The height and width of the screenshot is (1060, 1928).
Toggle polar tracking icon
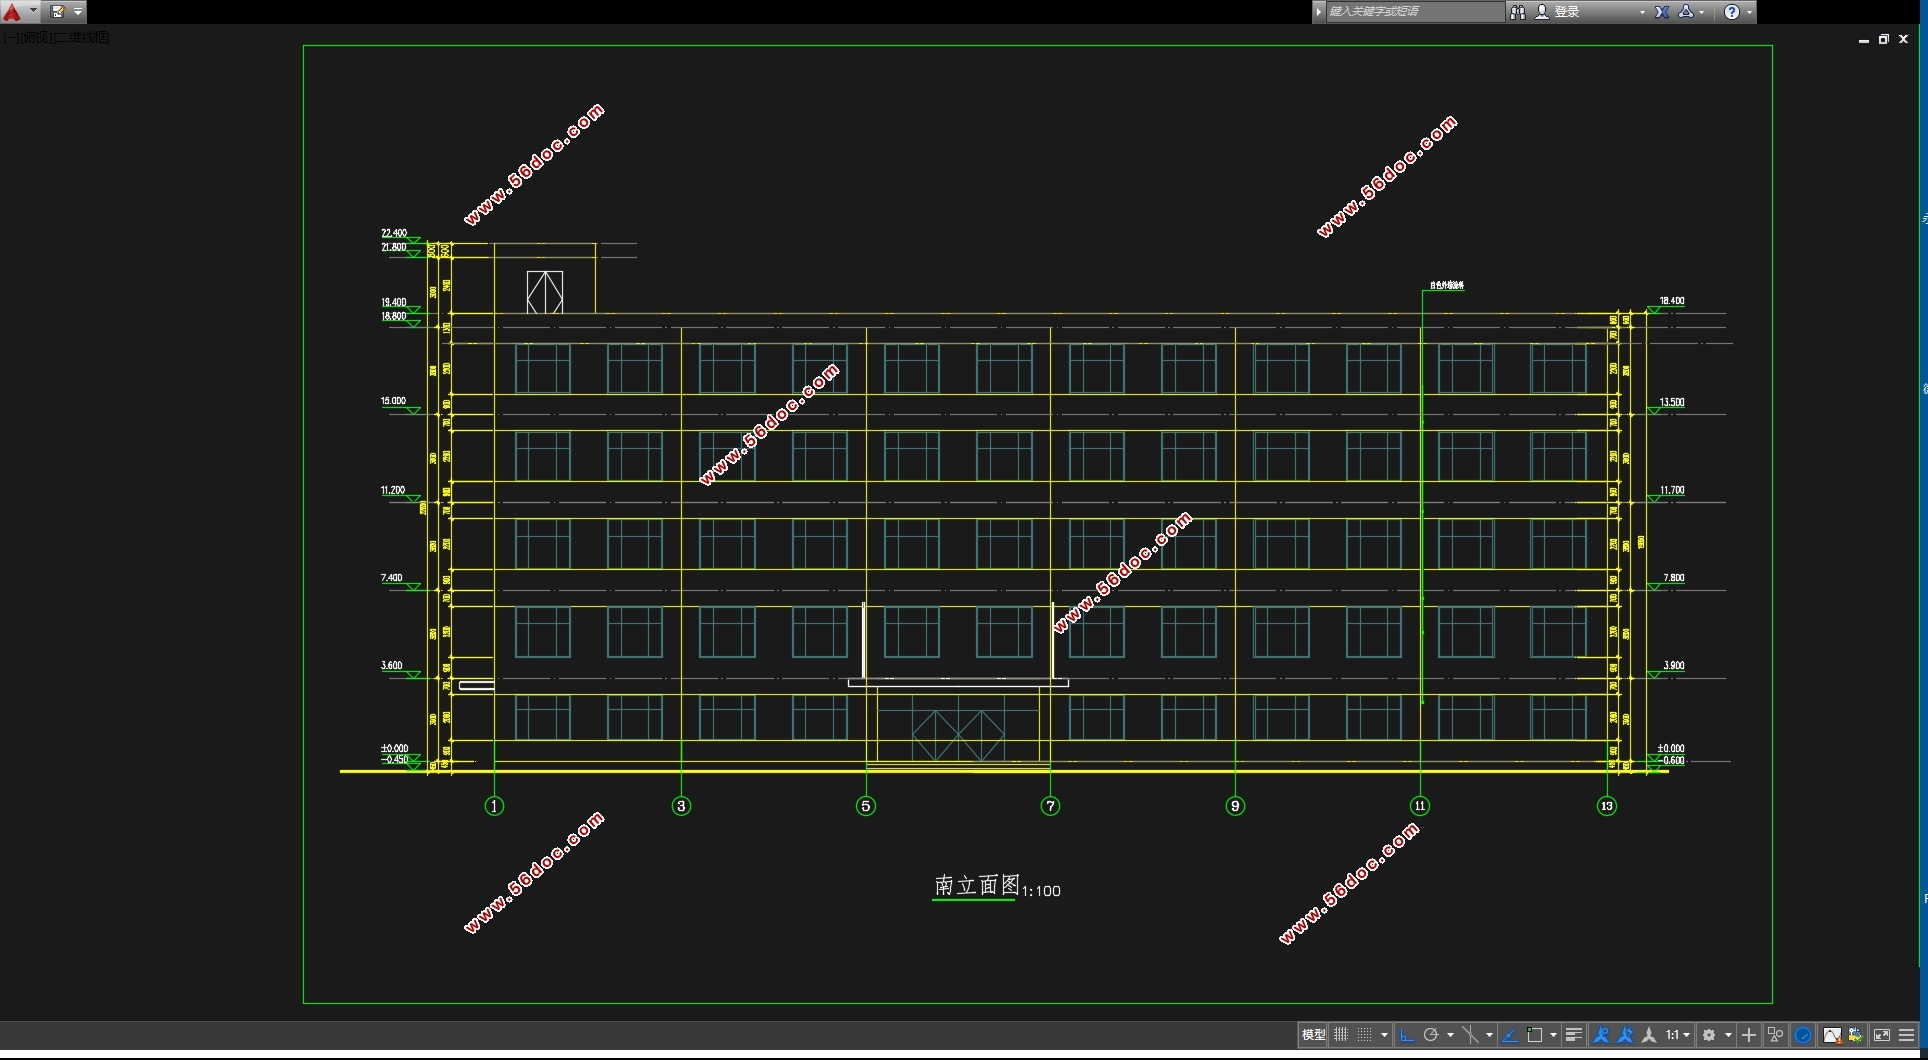coord(1431,1035)
